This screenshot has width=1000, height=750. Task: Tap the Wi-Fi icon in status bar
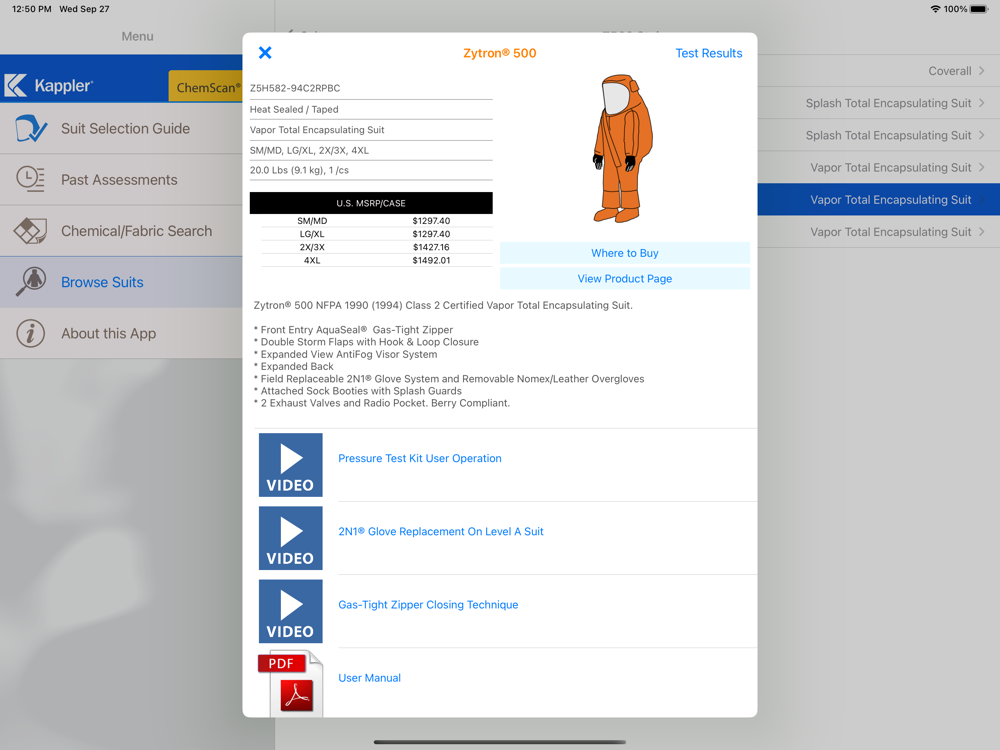click(936, 9)
